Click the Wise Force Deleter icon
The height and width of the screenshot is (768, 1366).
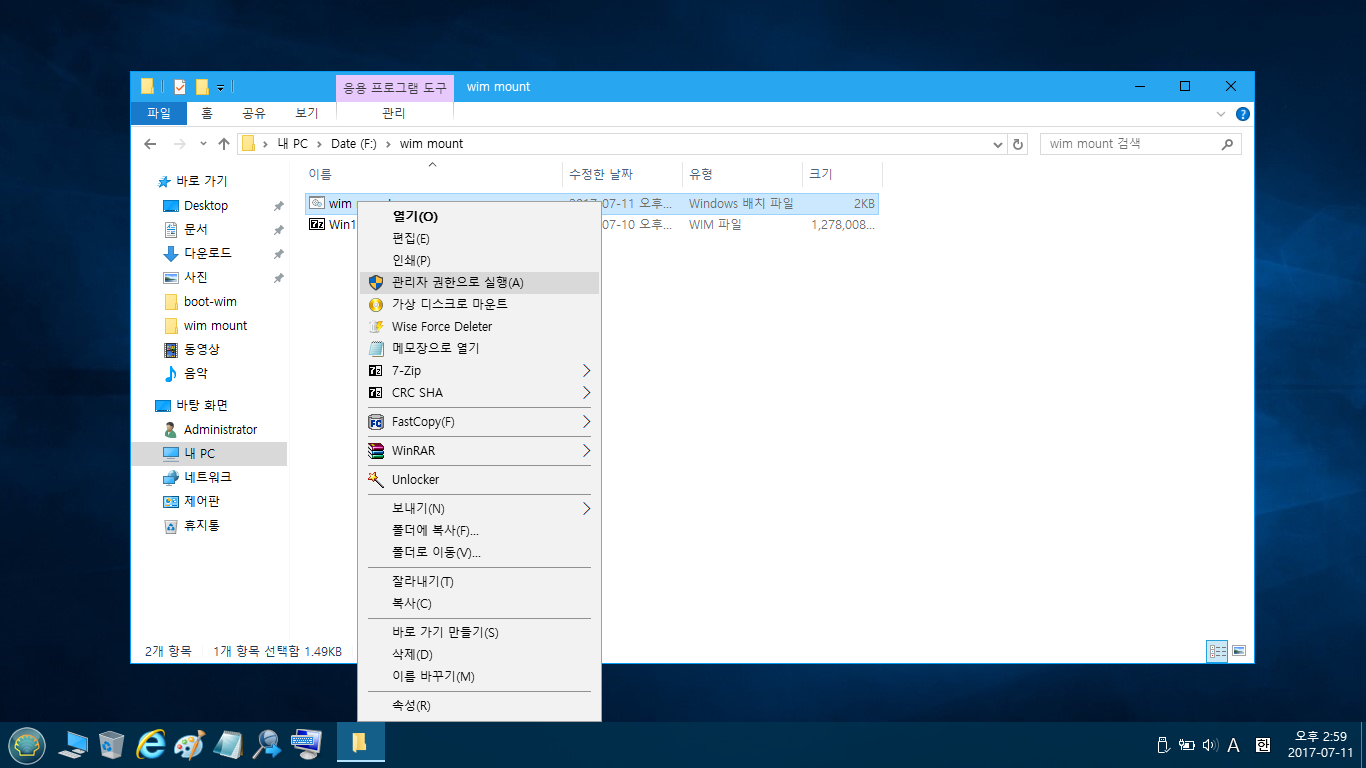pos(376,326)
